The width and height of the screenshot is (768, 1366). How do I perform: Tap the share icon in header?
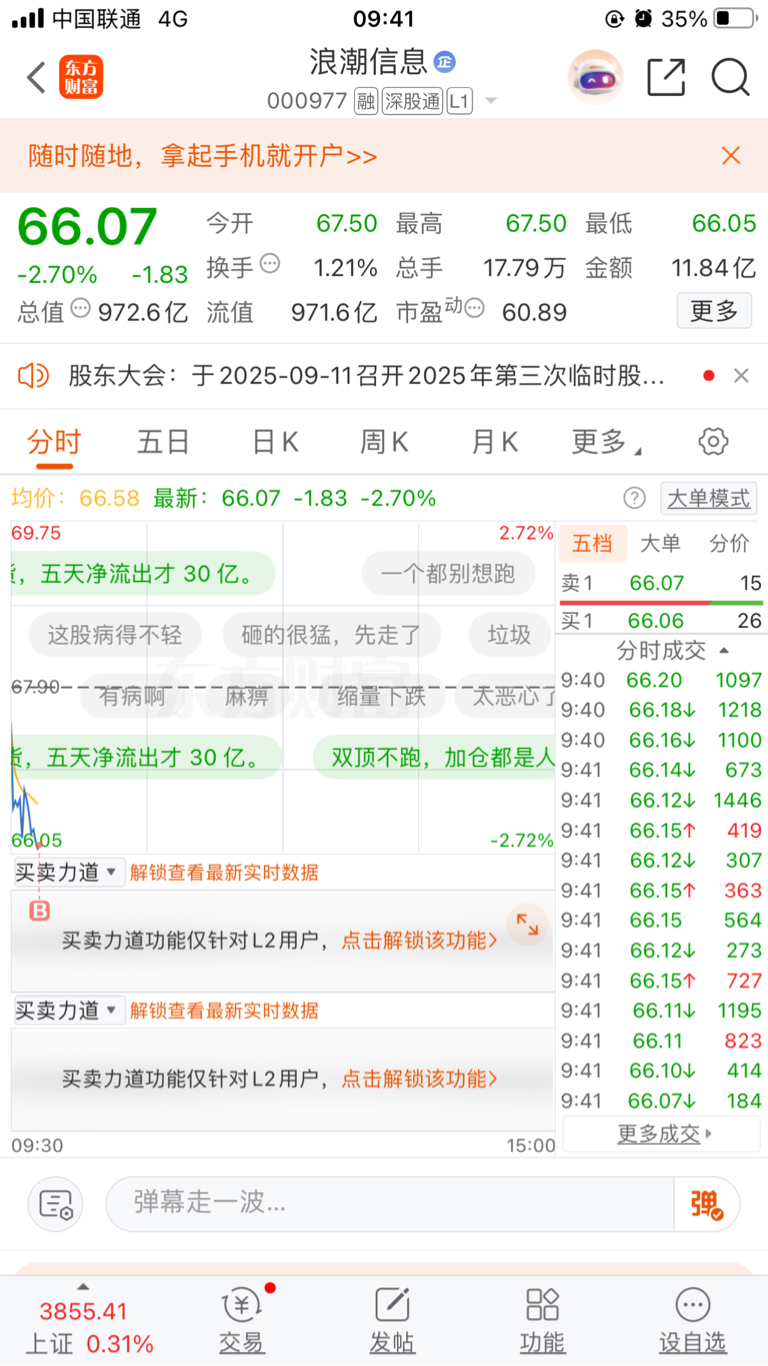tap(666, 77)
